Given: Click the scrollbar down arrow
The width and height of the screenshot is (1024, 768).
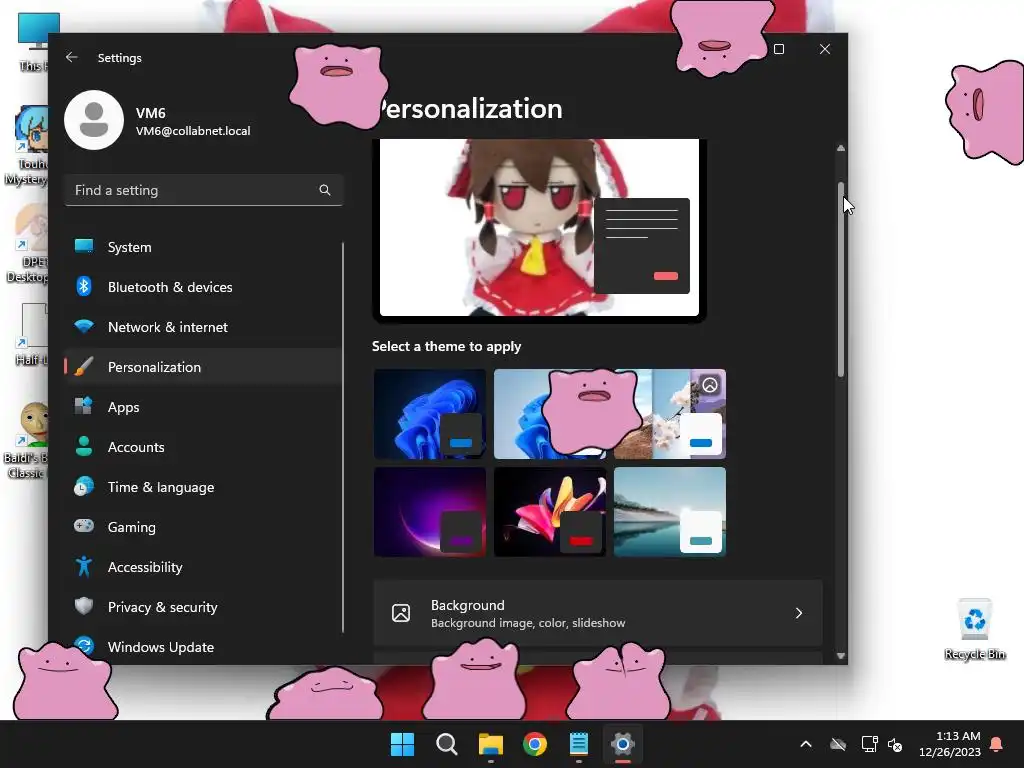Looking at the screenshot, I should pos(841,656).
